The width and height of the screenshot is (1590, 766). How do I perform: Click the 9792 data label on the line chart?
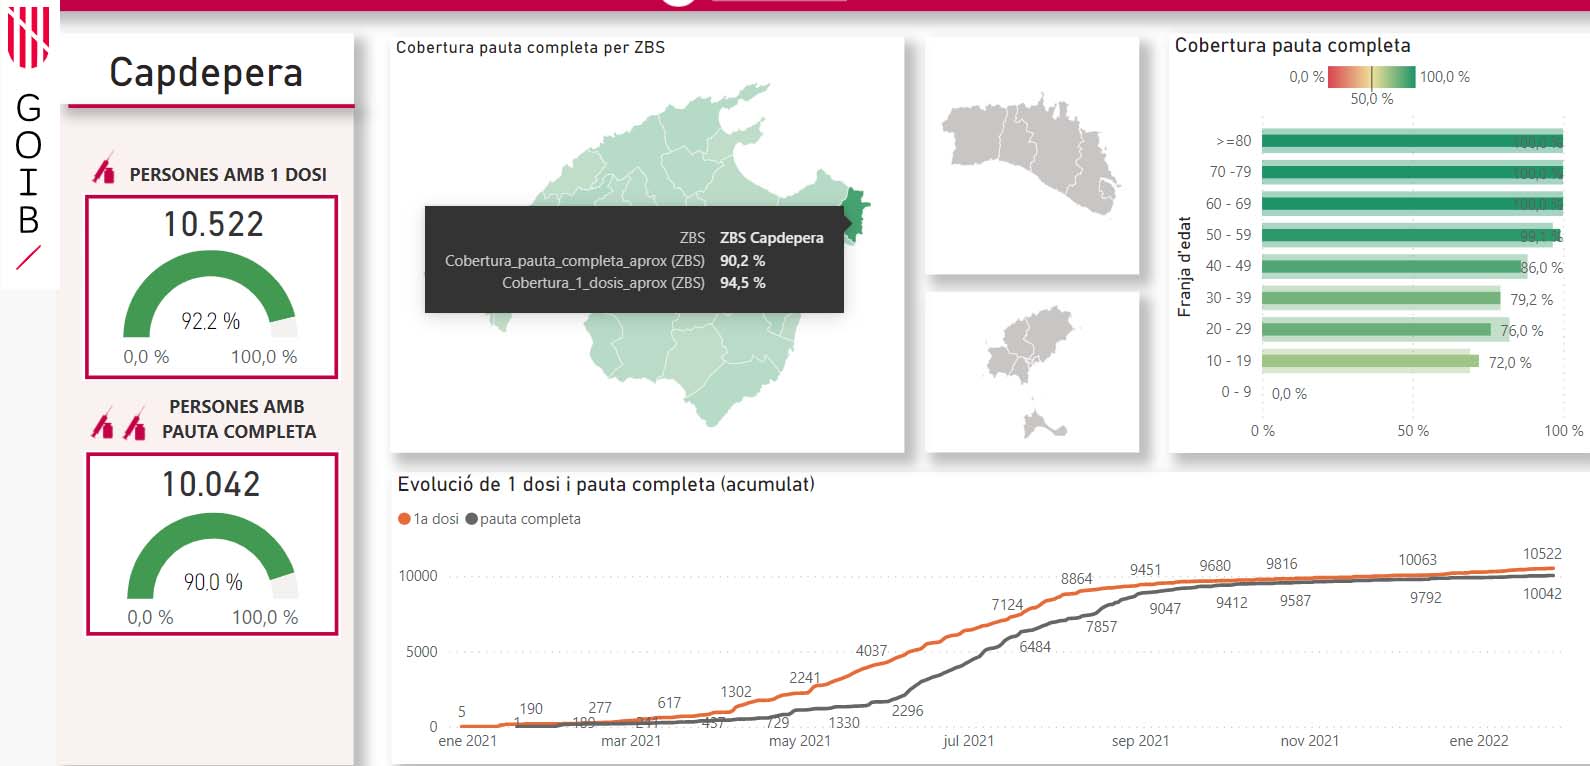(1426, 598)
